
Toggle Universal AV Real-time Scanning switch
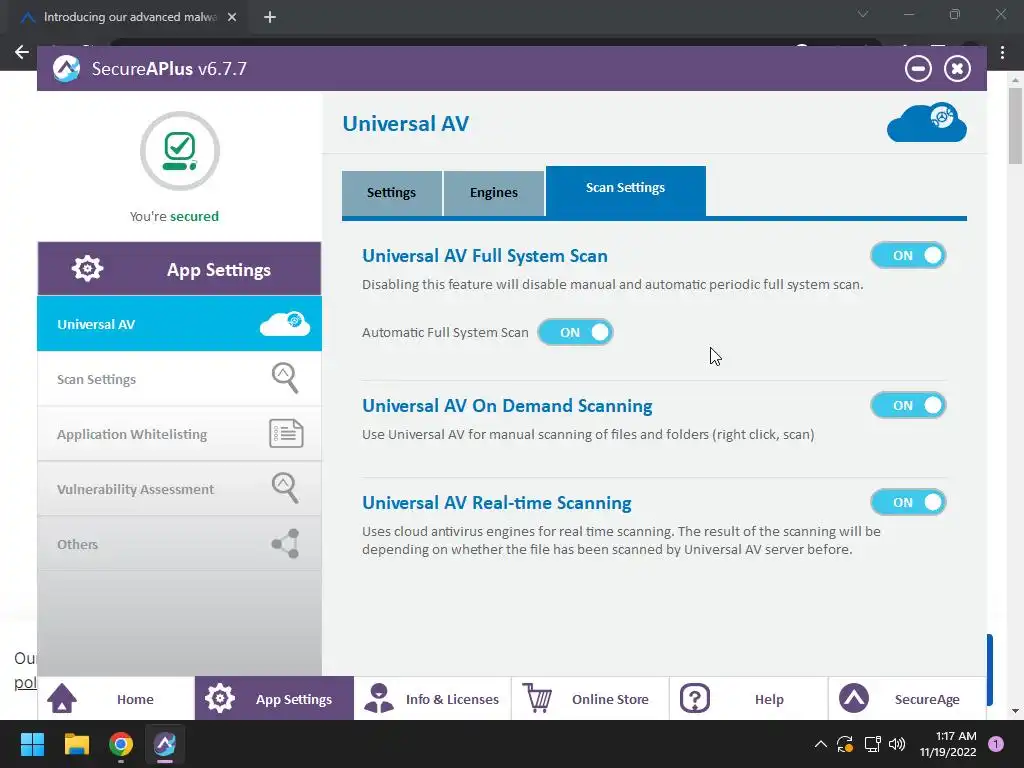point(908,502)
